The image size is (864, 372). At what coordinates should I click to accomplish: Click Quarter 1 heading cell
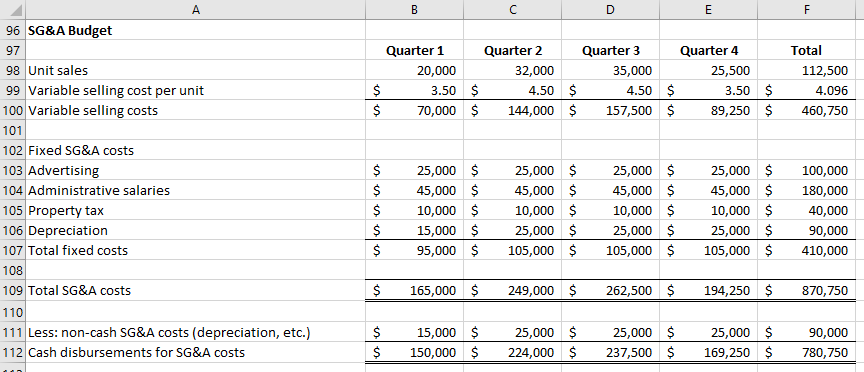(415, 51)
